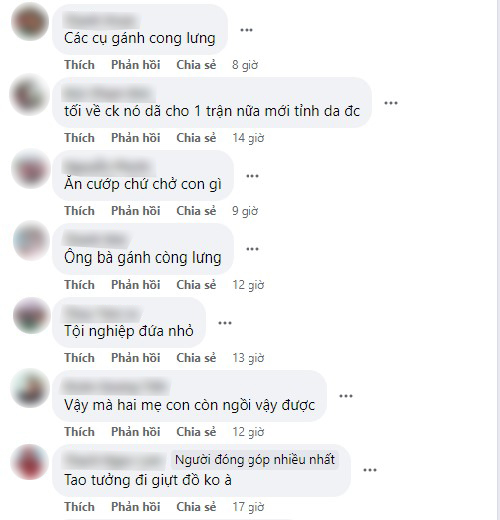Open three-dot menu beside "tối về ck nó dã" comment
The height and width of the screenshot is (520, 500).
pos(391,103)
